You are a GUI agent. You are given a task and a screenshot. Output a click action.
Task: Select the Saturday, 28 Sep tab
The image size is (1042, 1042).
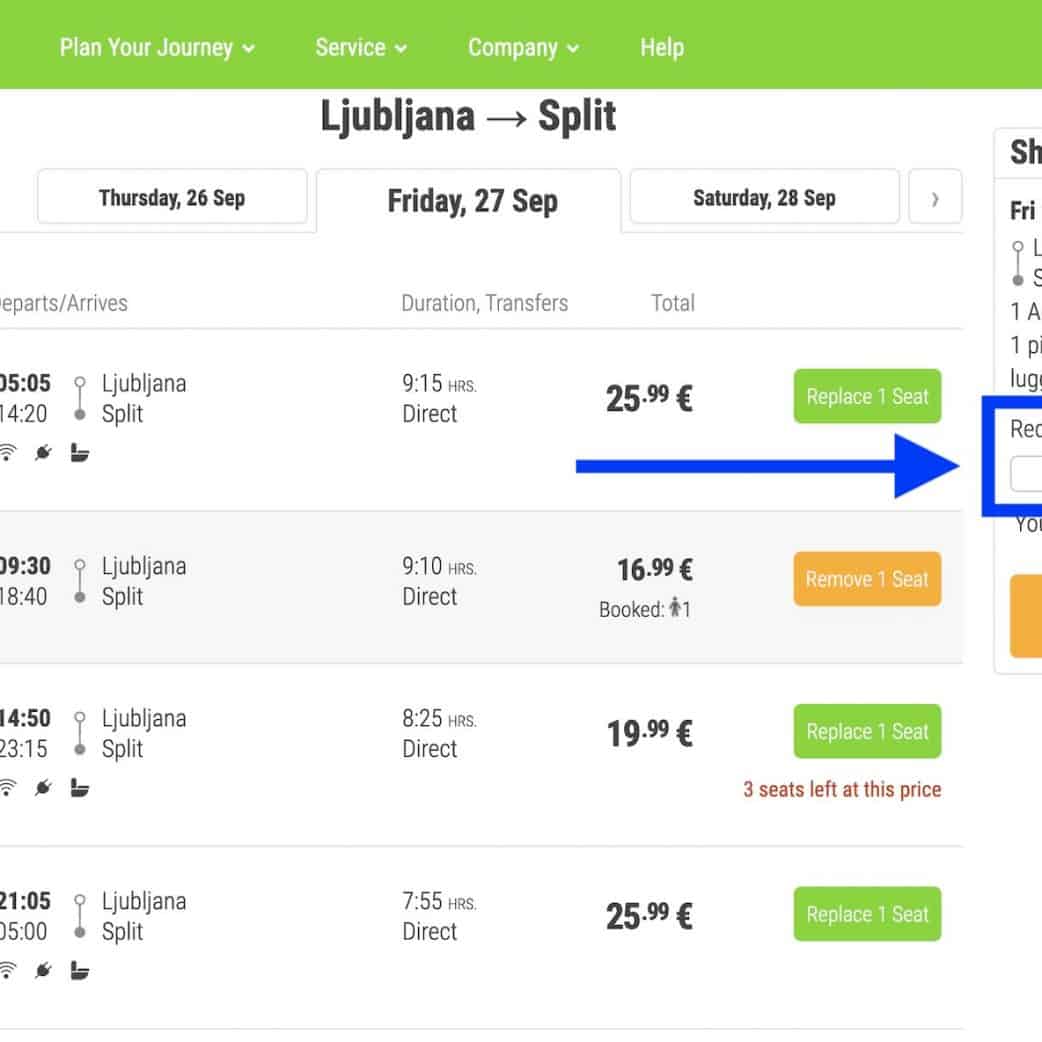coord(764,197)
